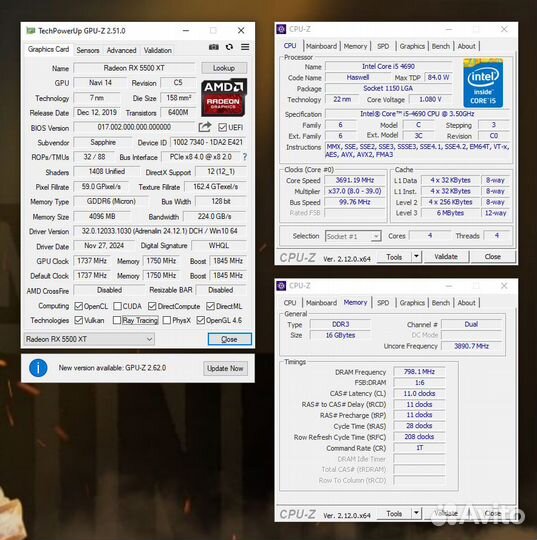Click the Subvendor Sapphire field

point(103,142)
